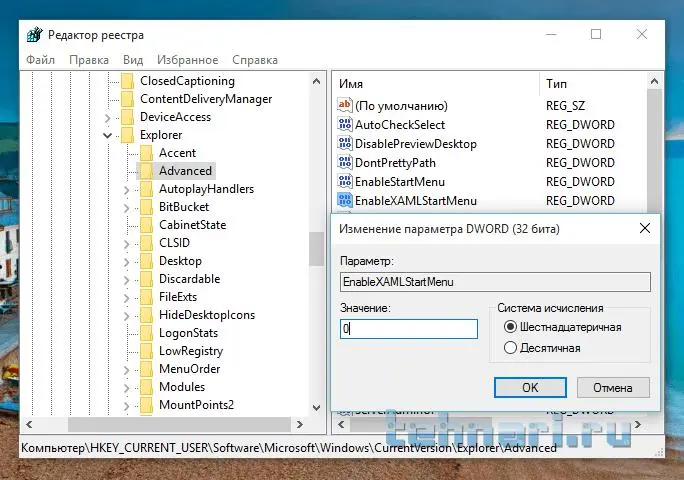Expand the Discardable tree node

pyautogui.click(x=127, y=280)
